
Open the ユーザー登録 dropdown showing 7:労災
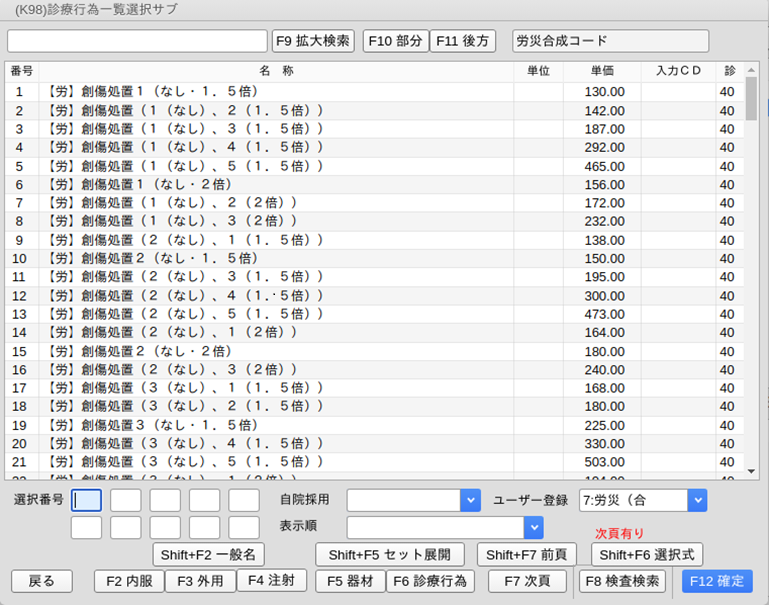pos(697,500)
